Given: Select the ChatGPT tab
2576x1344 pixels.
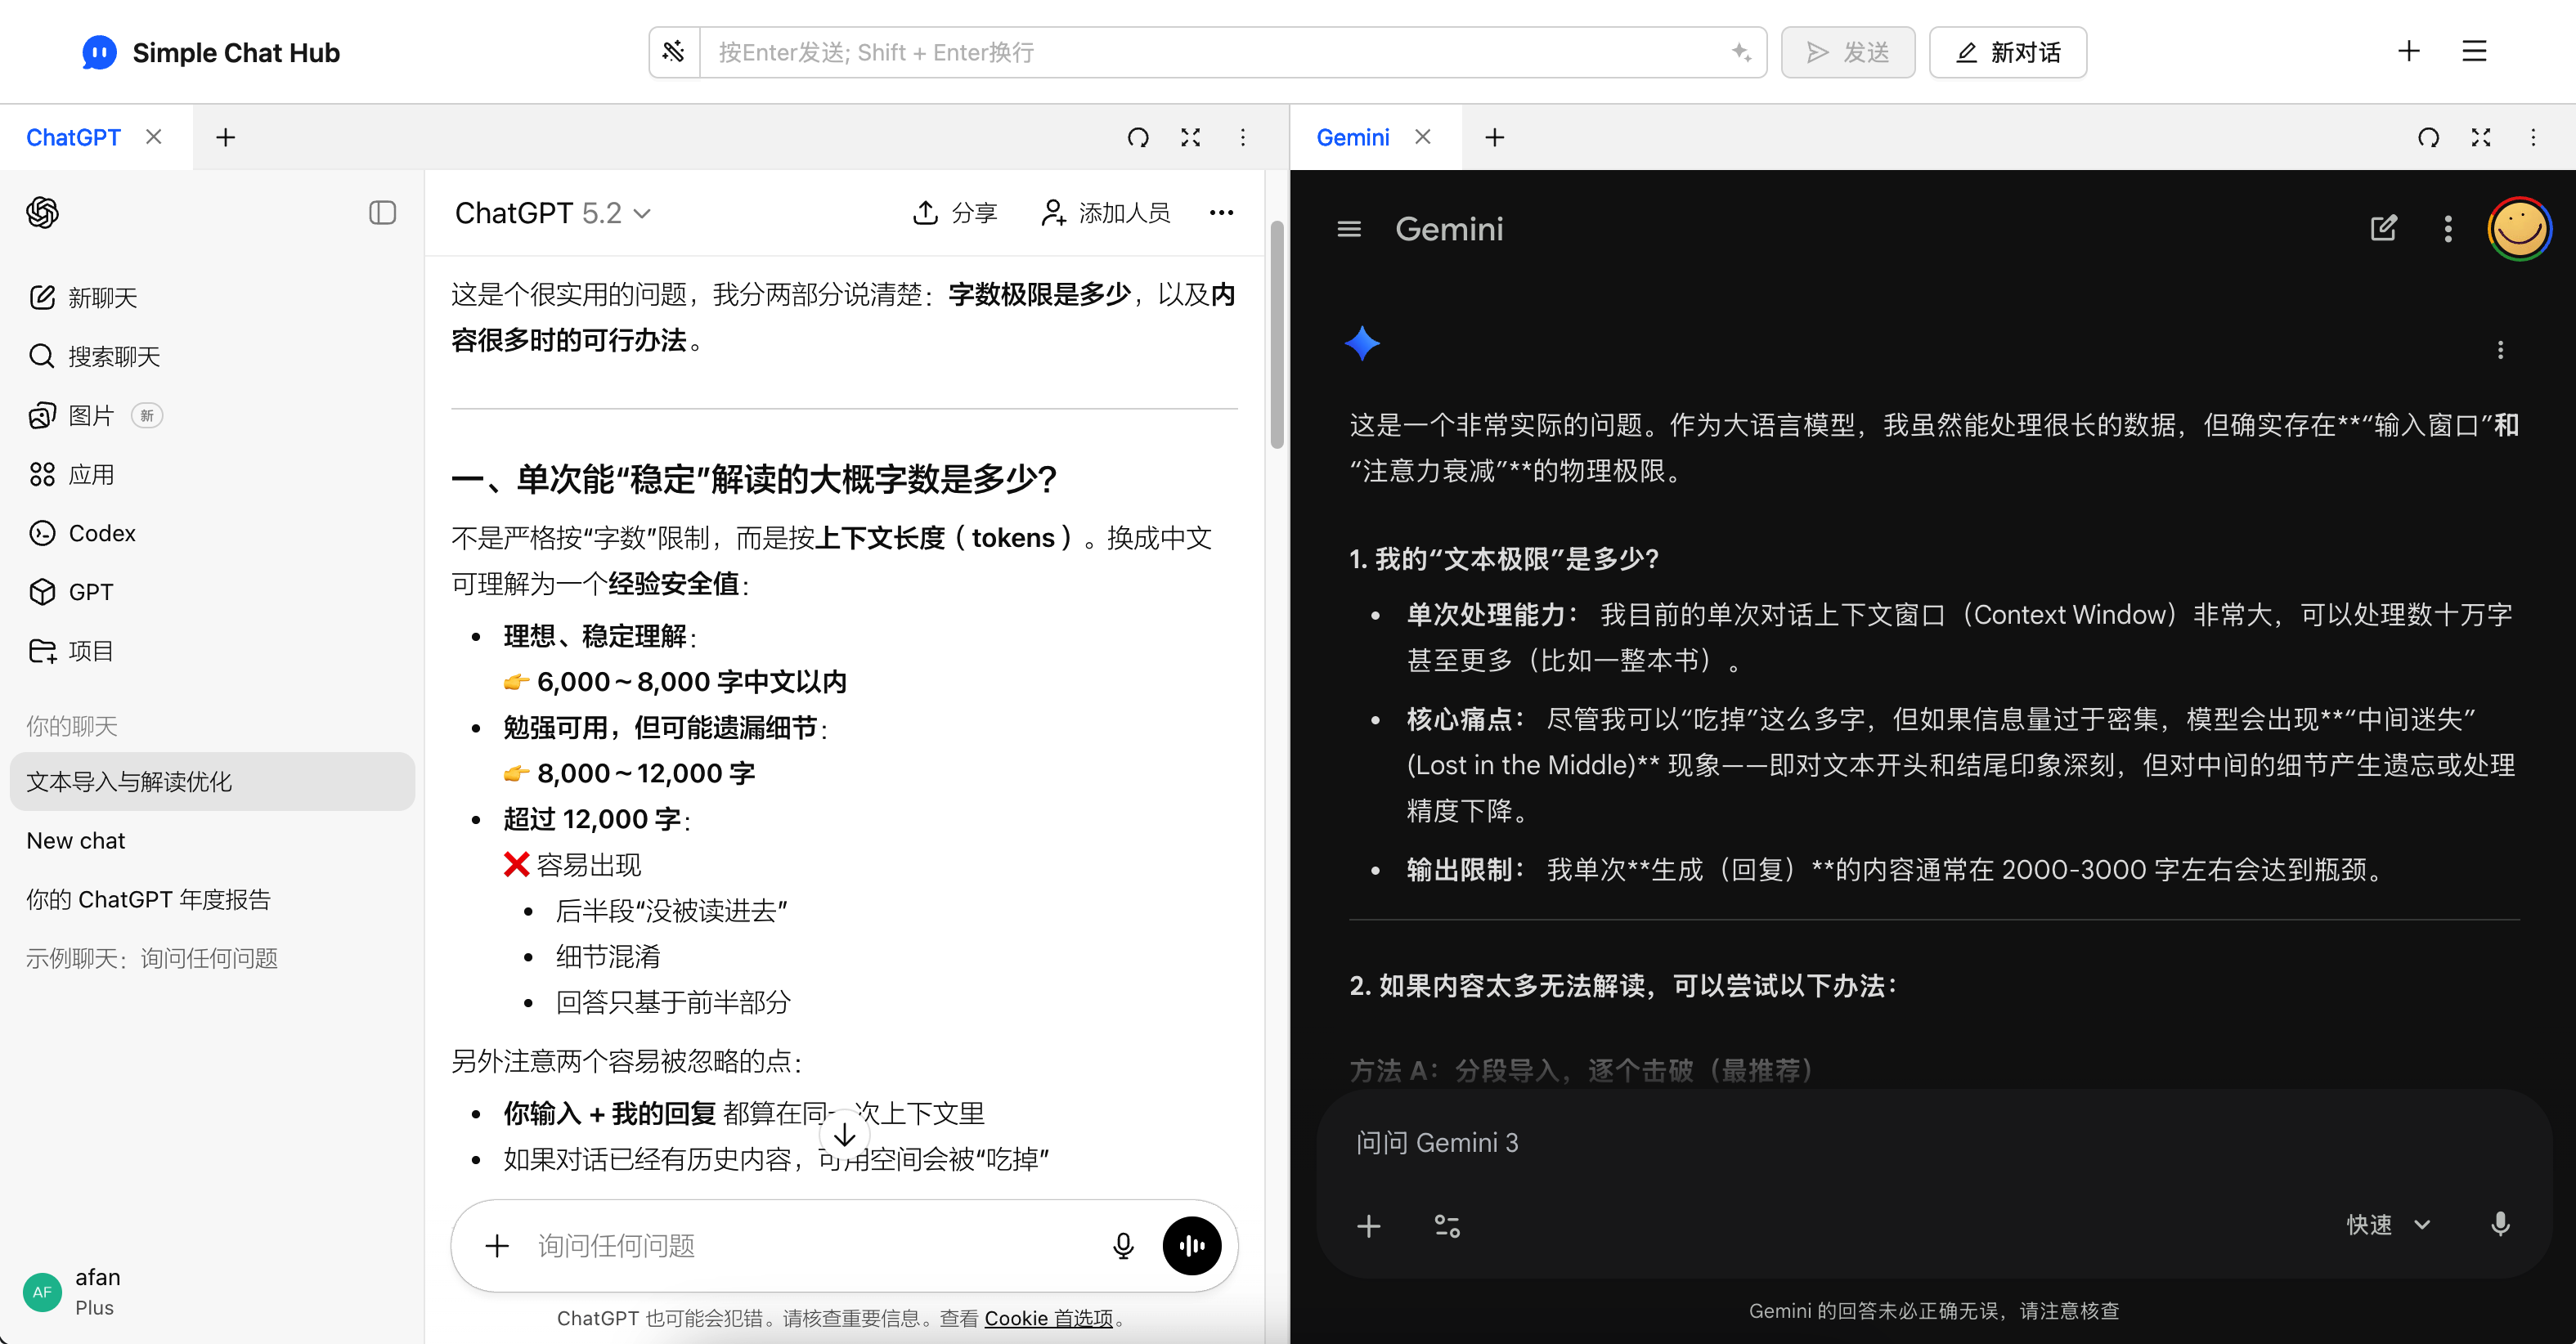Looking at the screenshot, I should coord(73,138).
